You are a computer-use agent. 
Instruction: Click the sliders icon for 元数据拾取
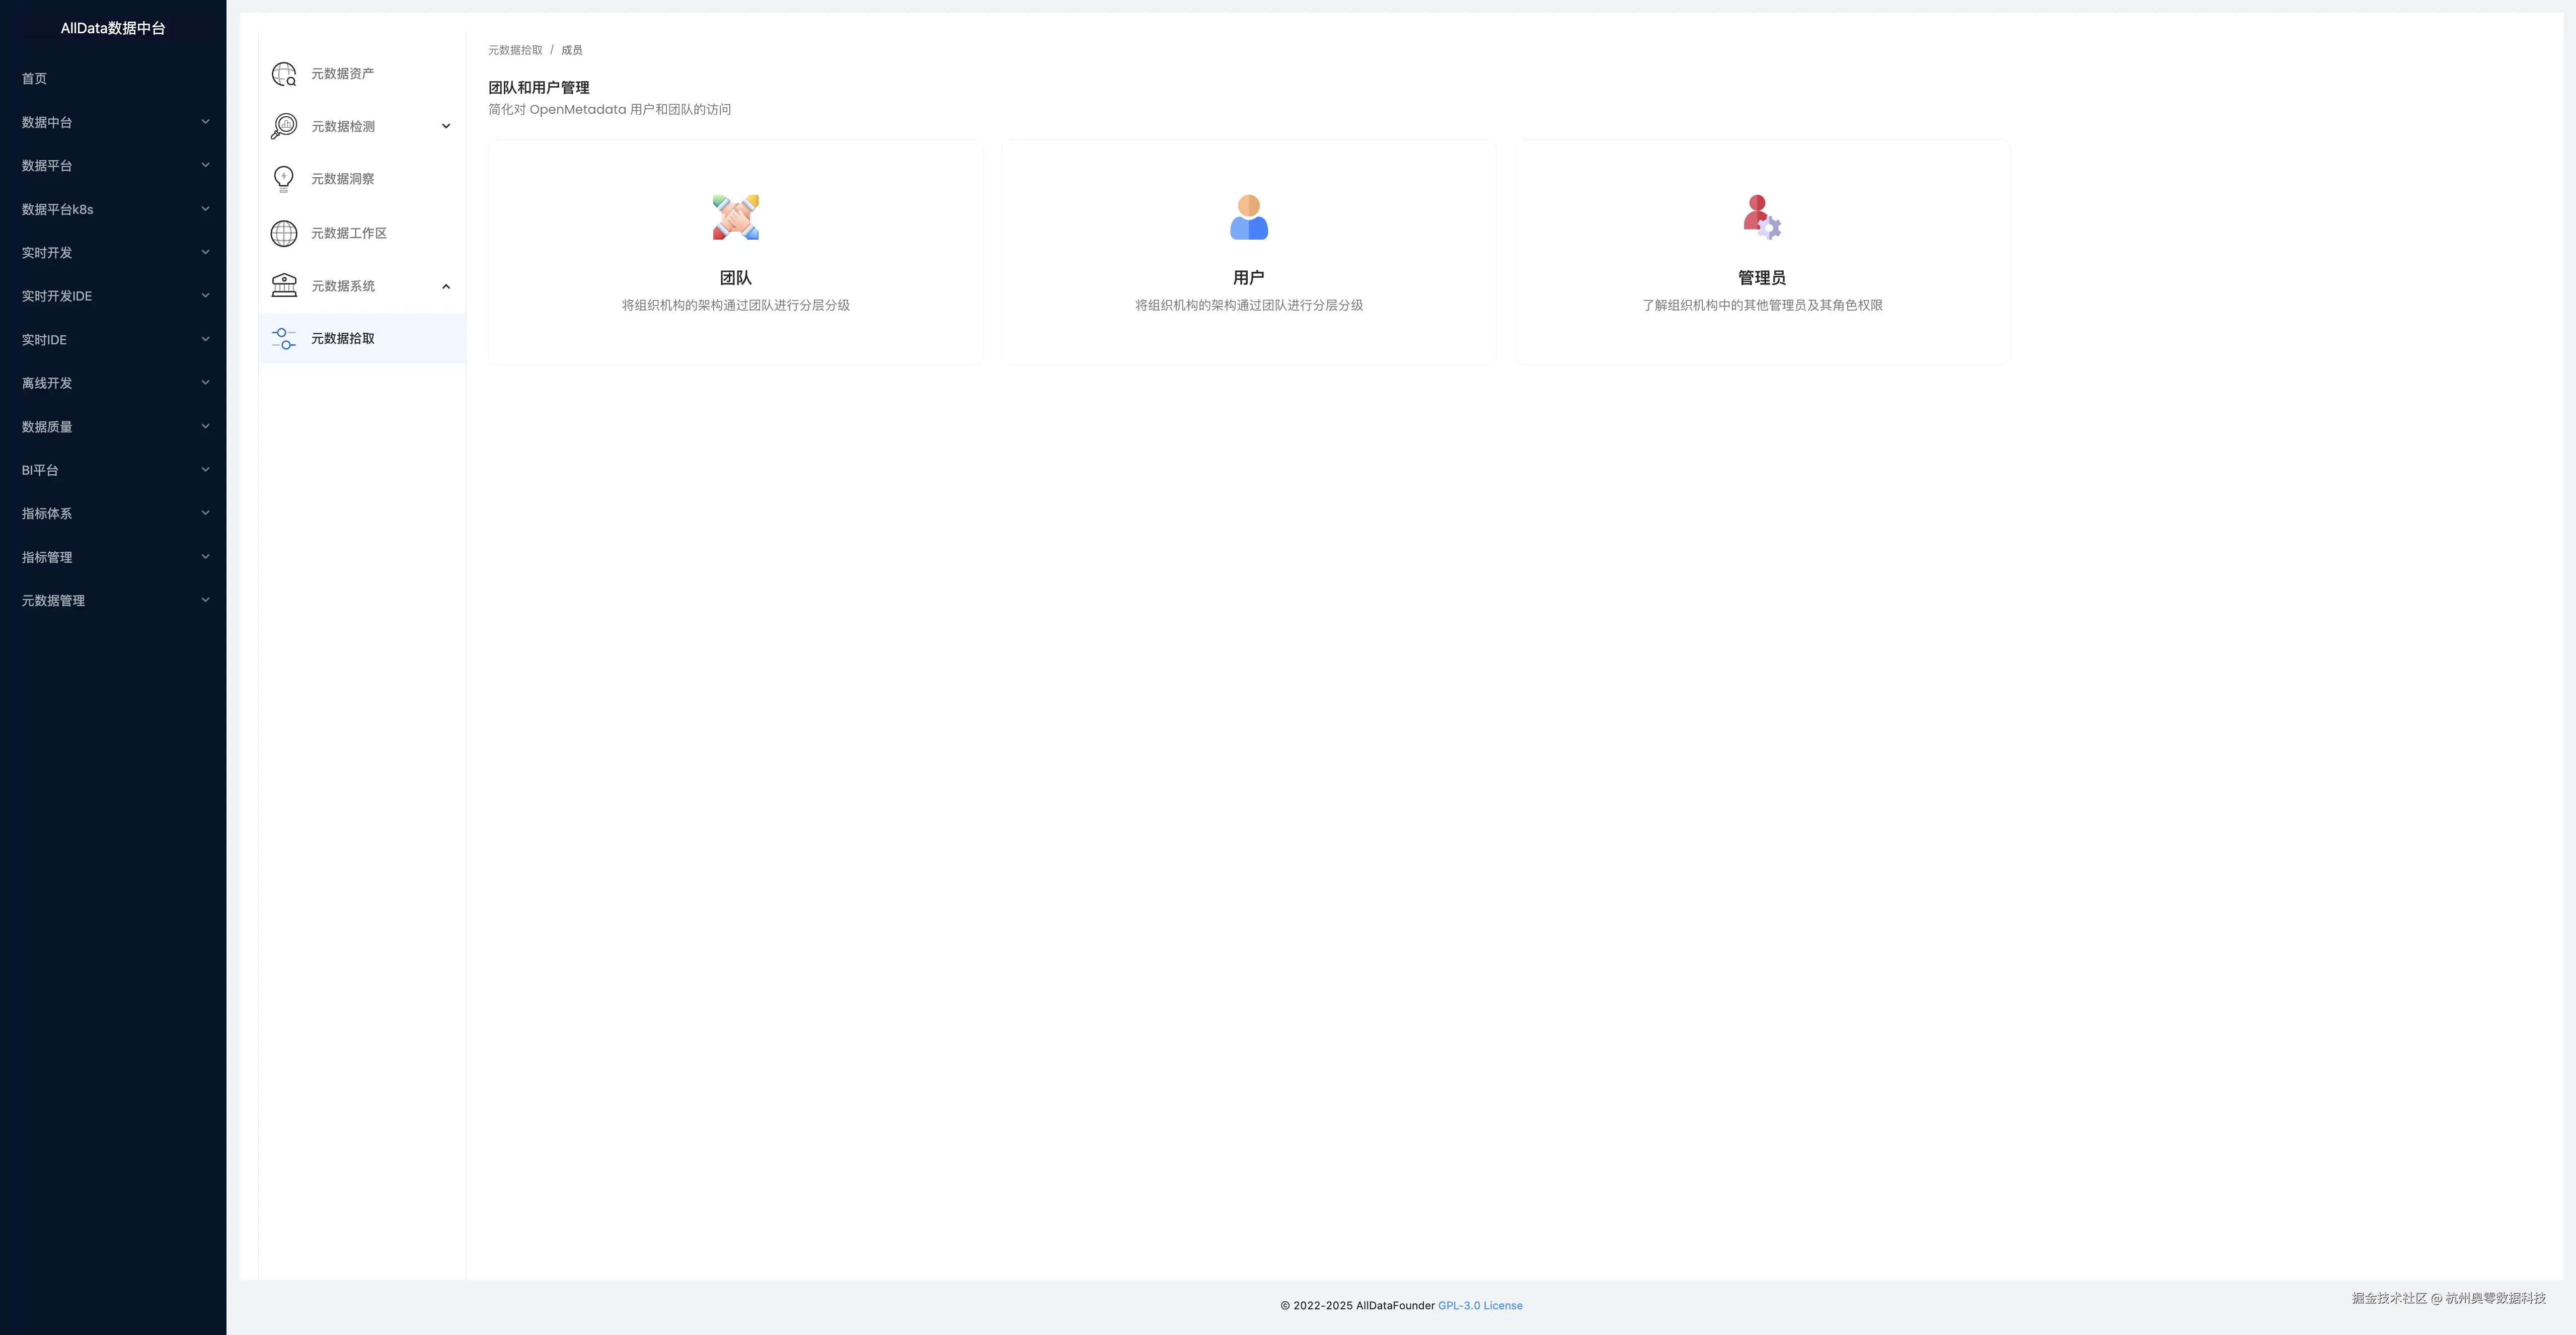(x=284, y=339)
